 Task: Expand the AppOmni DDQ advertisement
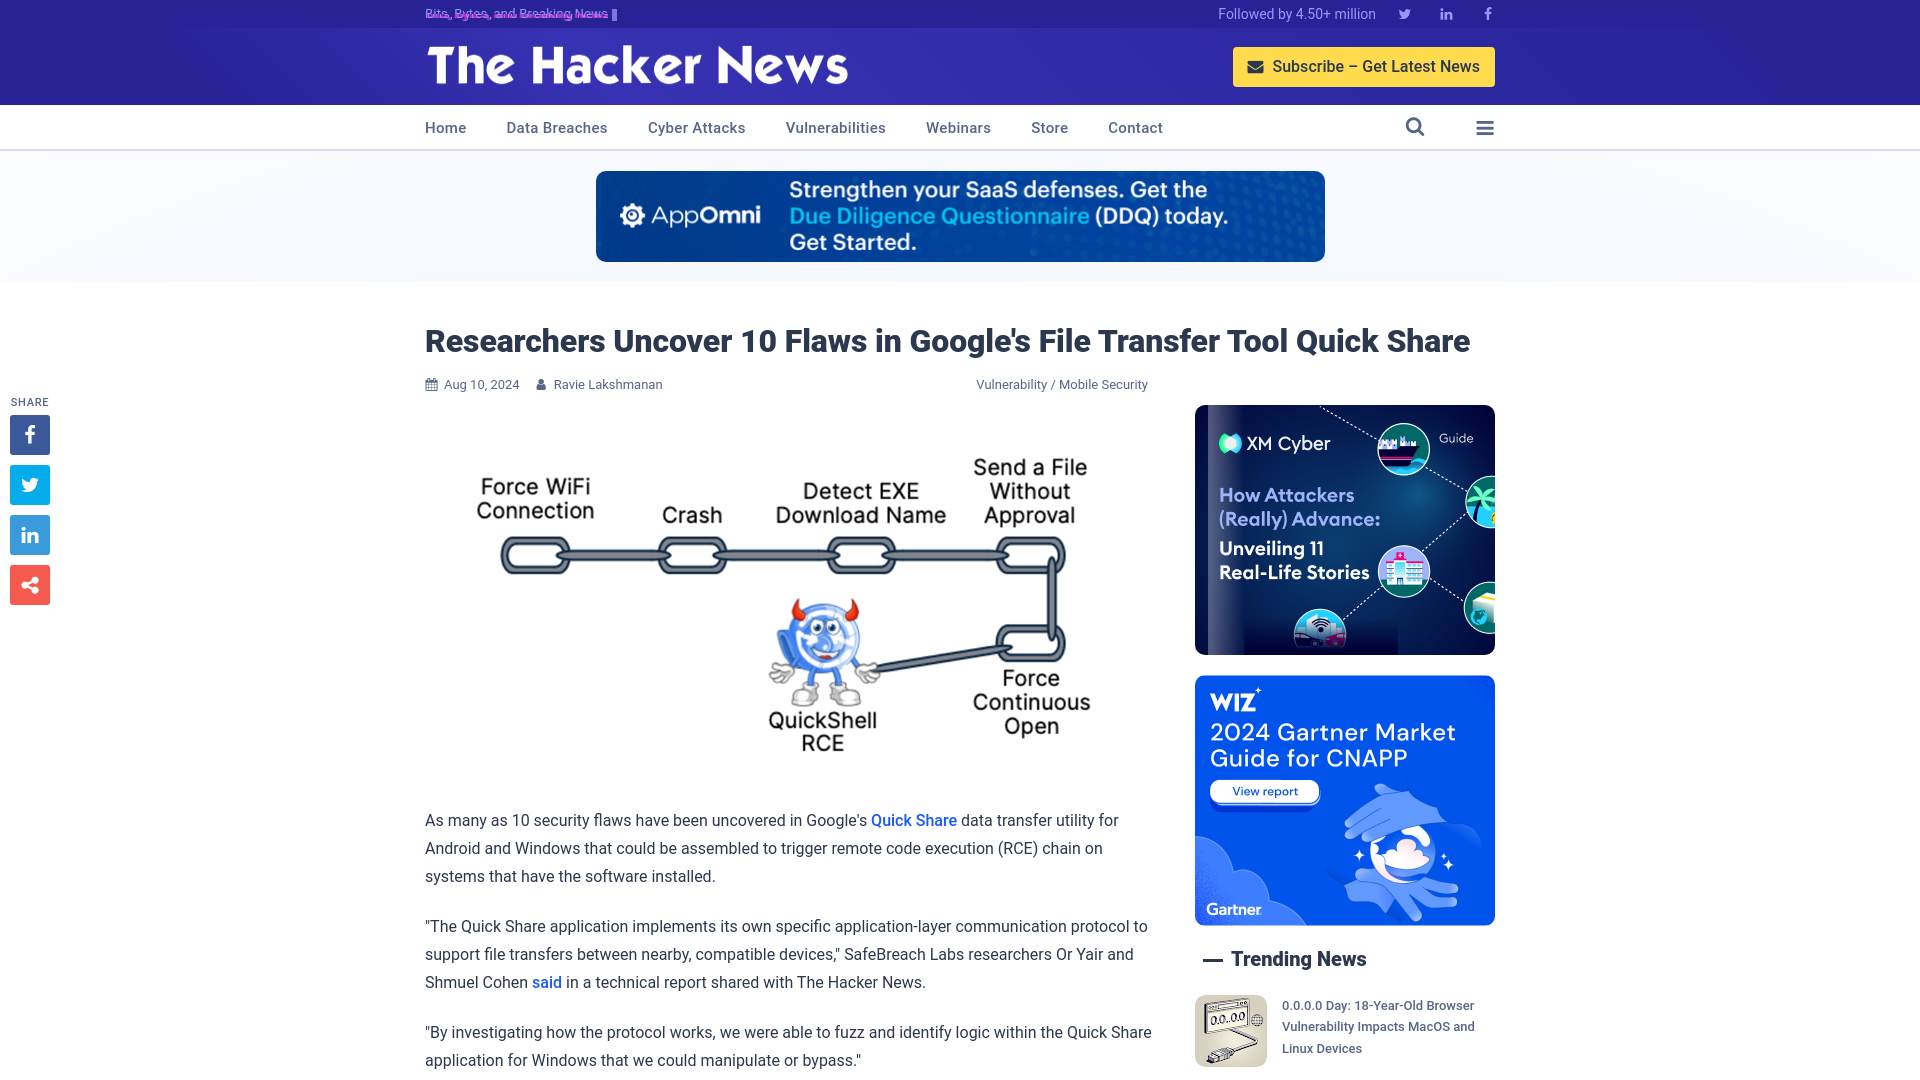pyautogui.click(x=960, y=215)
